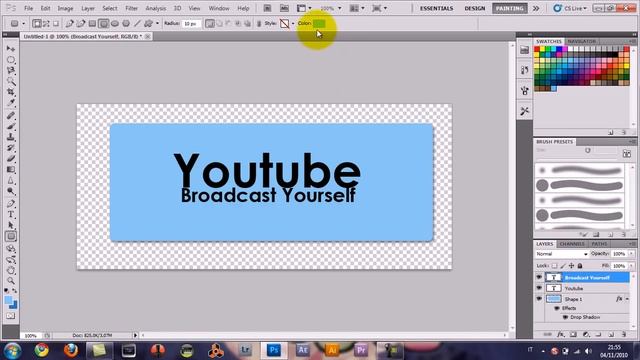Open the Style picker dropdown arrow
The height and width of the screenshot is (360, 640).
pos(293,24)
